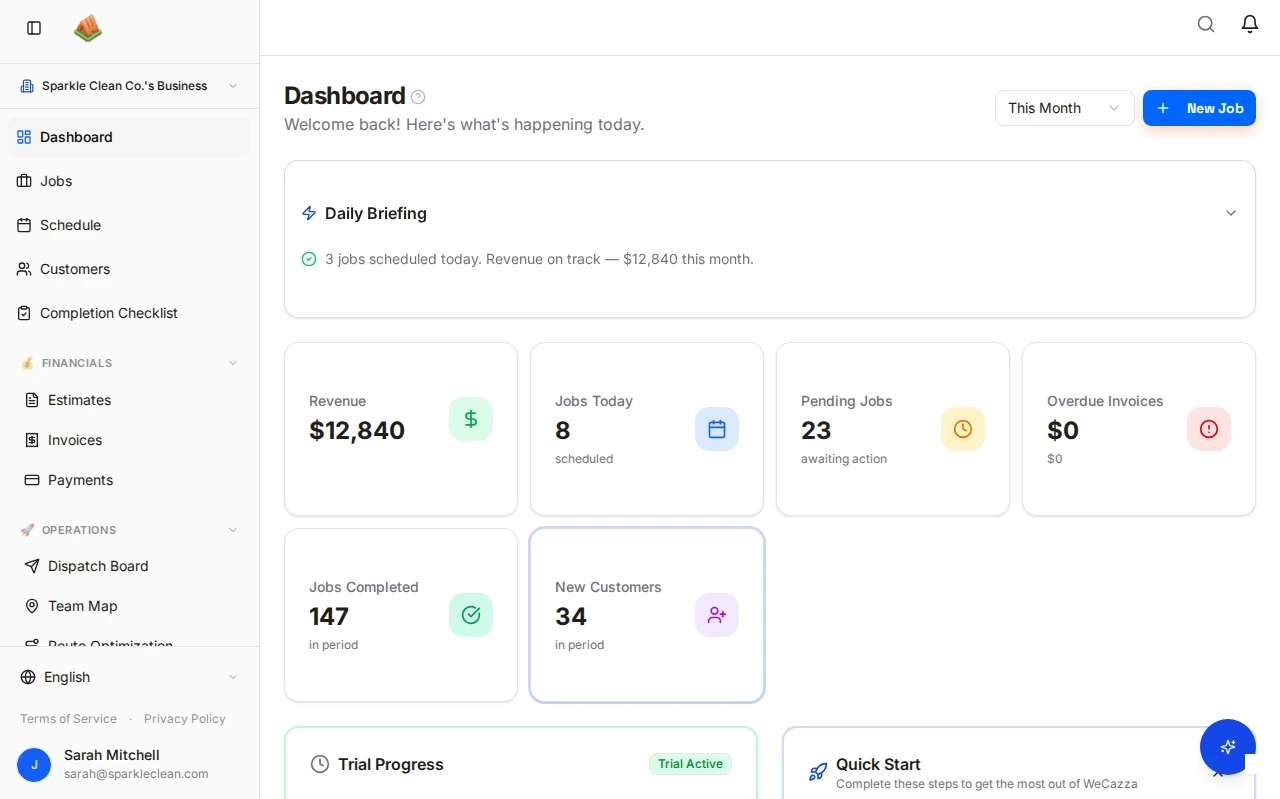The height and width of the screenshot is (799, 1280).
Task: Open search from the top bar
Action: coord(1206,24)
